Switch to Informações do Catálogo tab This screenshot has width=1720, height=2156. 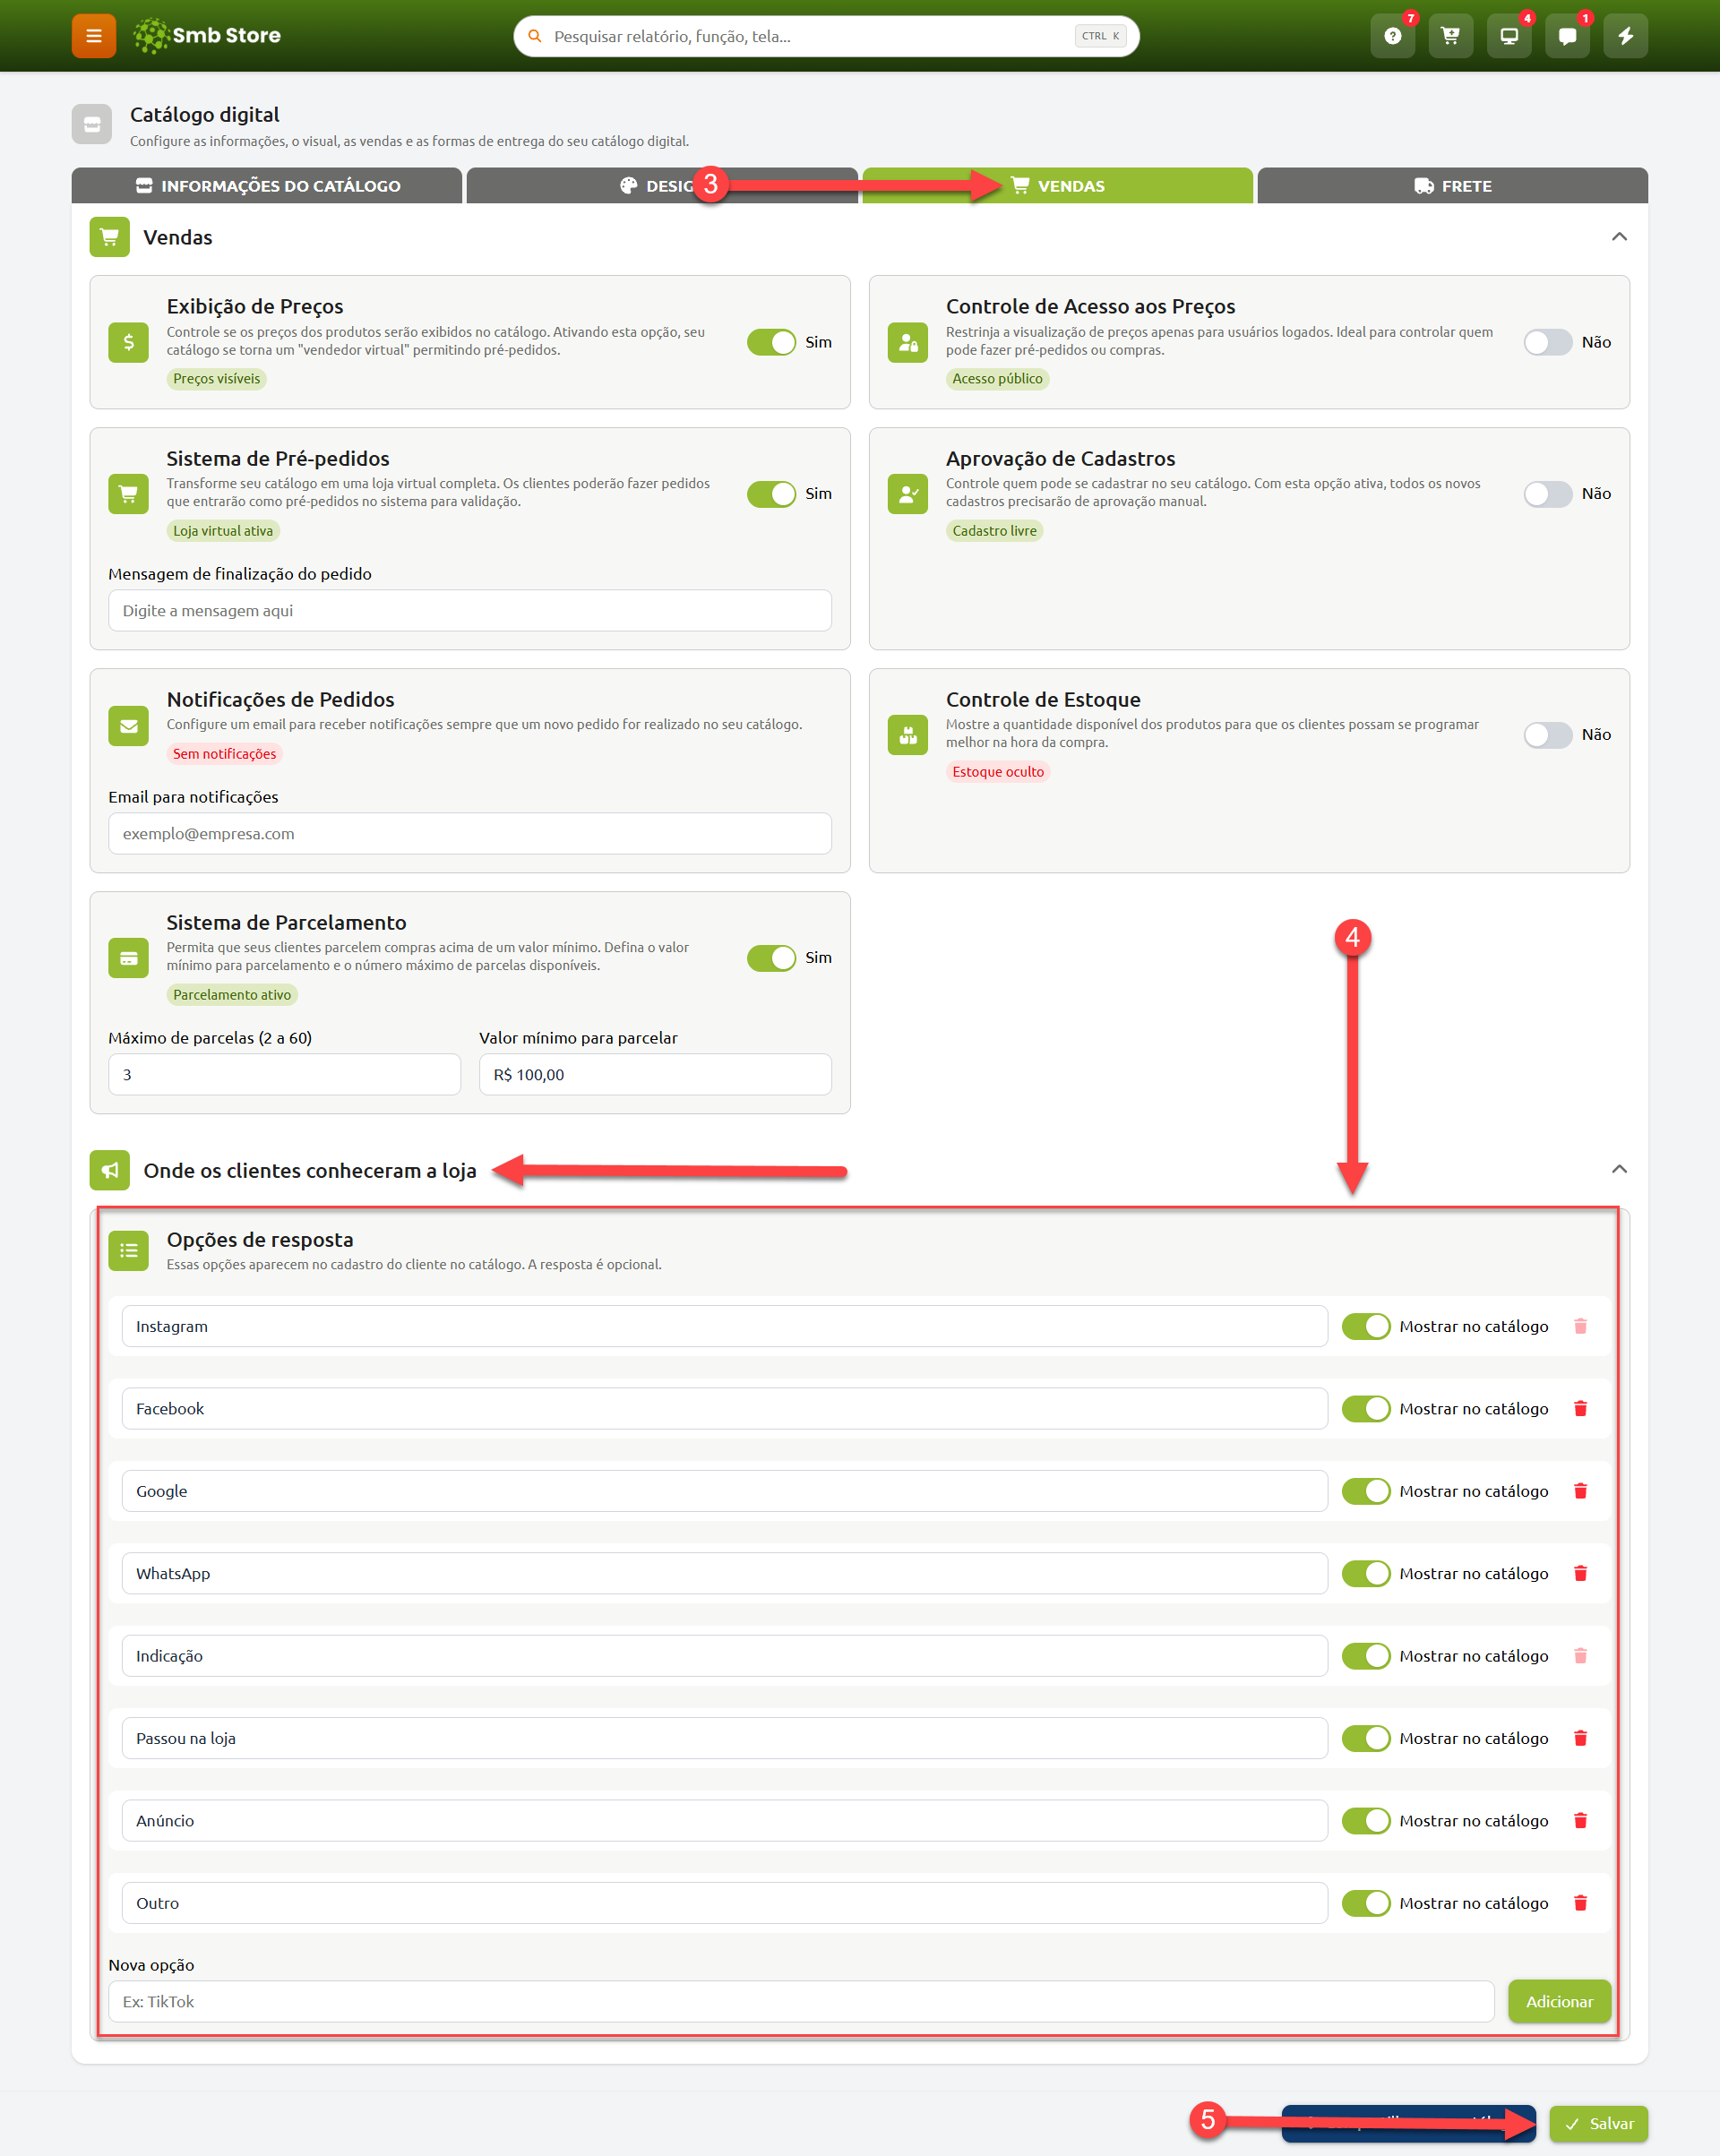[x=267, y=186]
